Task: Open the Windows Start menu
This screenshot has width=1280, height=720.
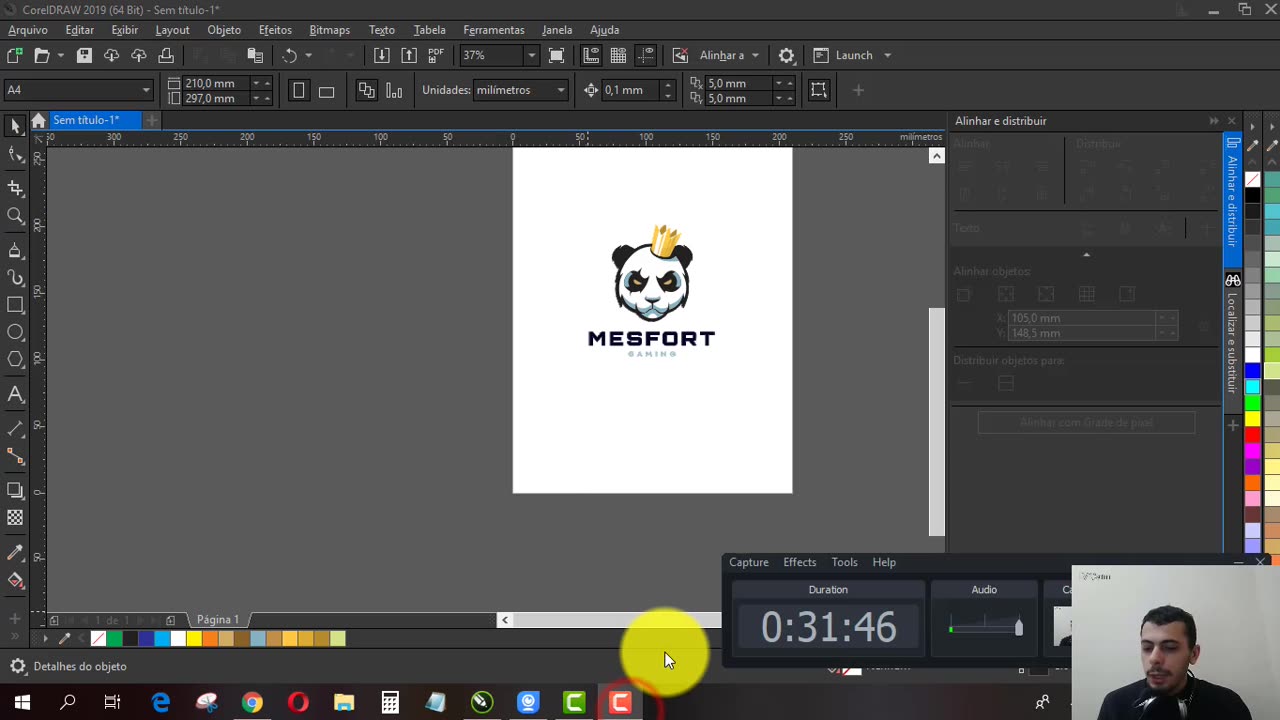Action: click(x=22, y=703)
